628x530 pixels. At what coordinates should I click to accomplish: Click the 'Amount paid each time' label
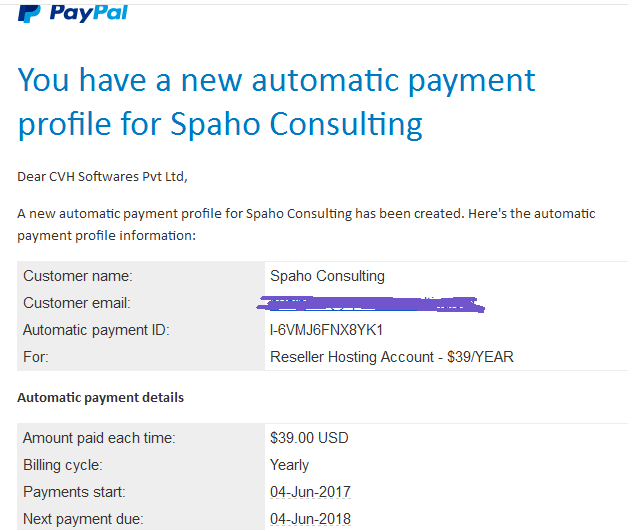click(99, 438)
